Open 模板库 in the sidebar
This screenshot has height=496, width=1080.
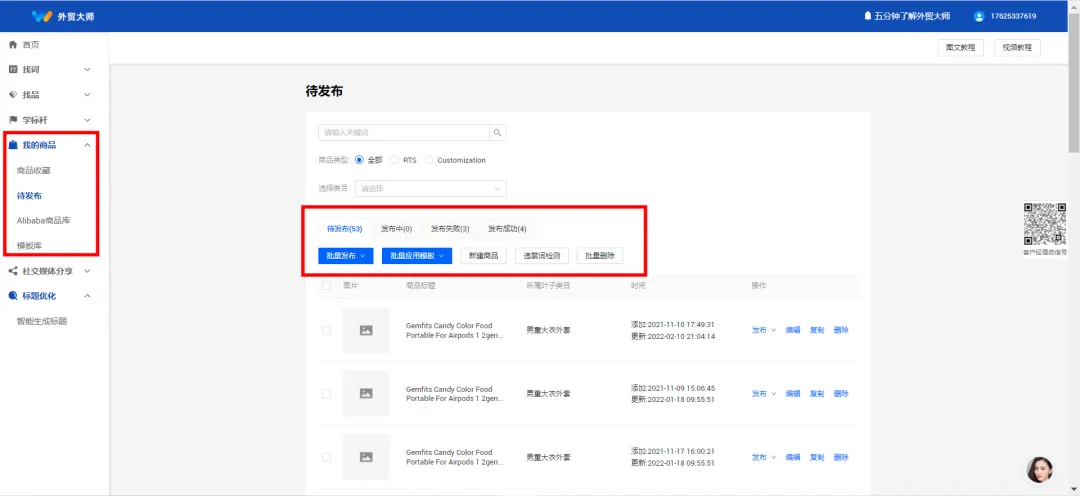tap(30, 245)
